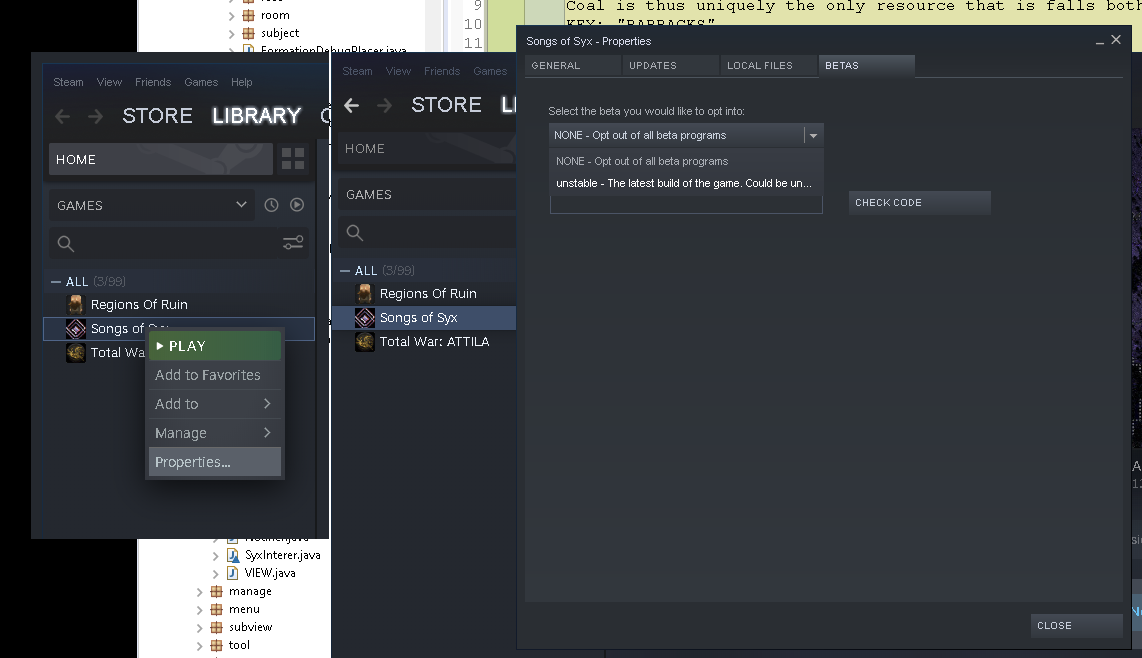The width and height of the screenshot is (1142, 658).
Task: Click the grid view icon beside HOME
Action: tap(293, 159)
